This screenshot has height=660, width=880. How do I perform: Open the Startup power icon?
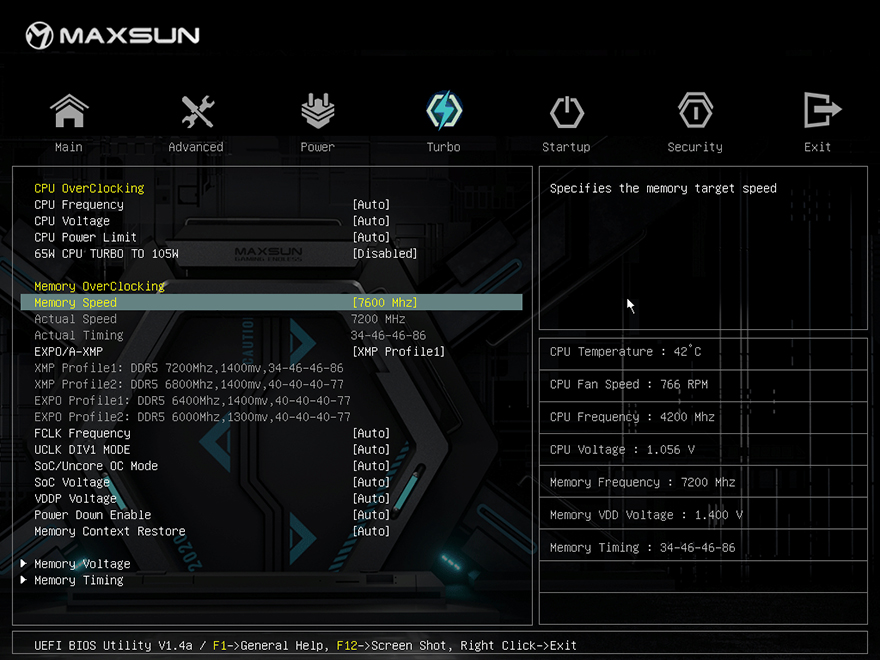click(x=566, y=112)
